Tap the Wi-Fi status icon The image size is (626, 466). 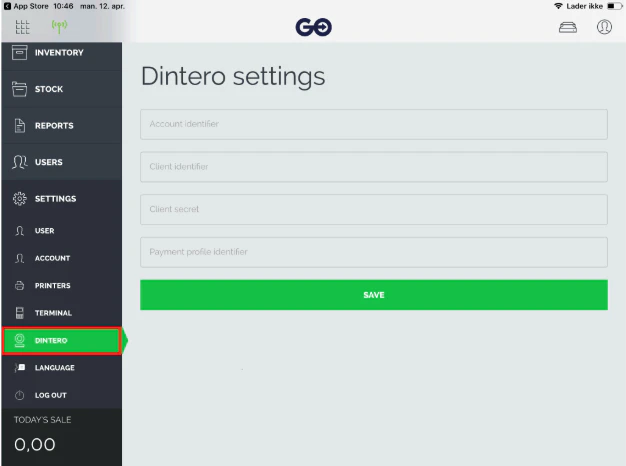[x=558, y=6]
